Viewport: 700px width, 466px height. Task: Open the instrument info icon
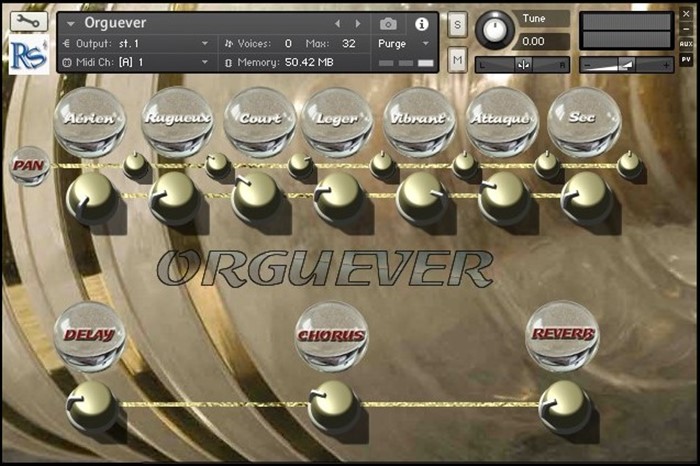point(421,23)
